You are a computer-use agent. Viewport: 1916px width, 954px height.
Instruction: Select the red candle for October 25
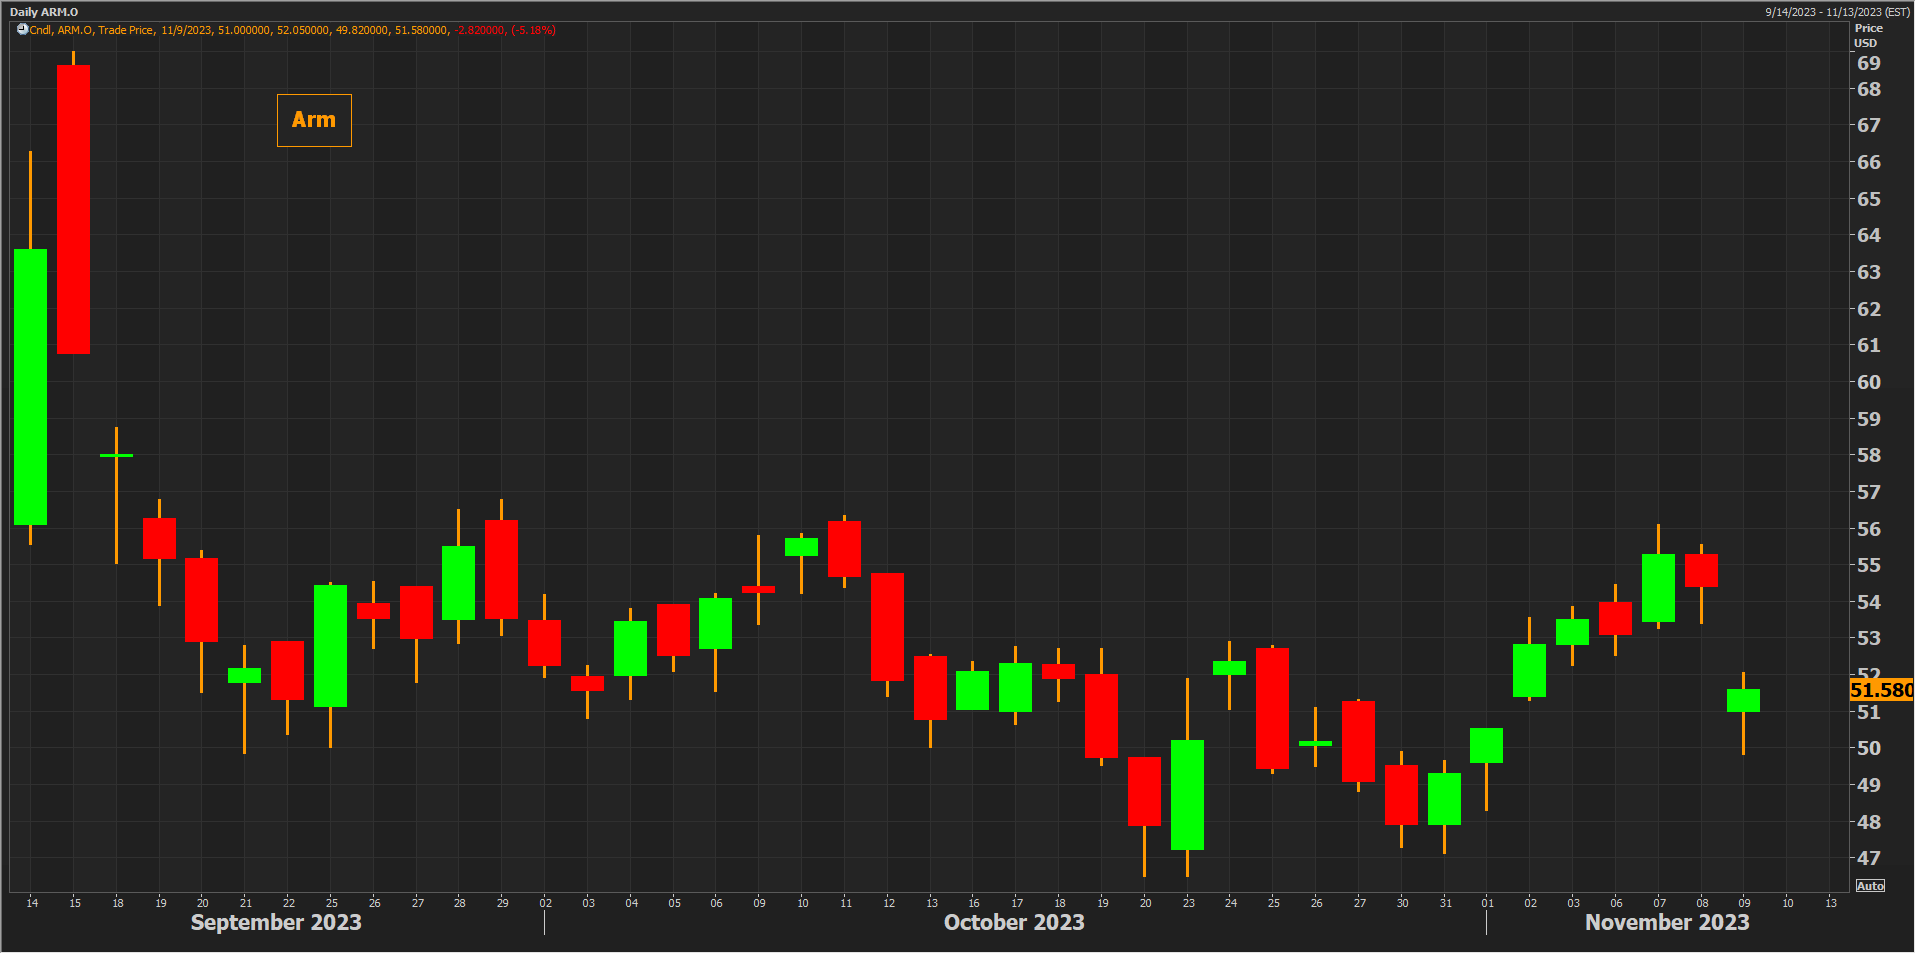click(1272, 708)
